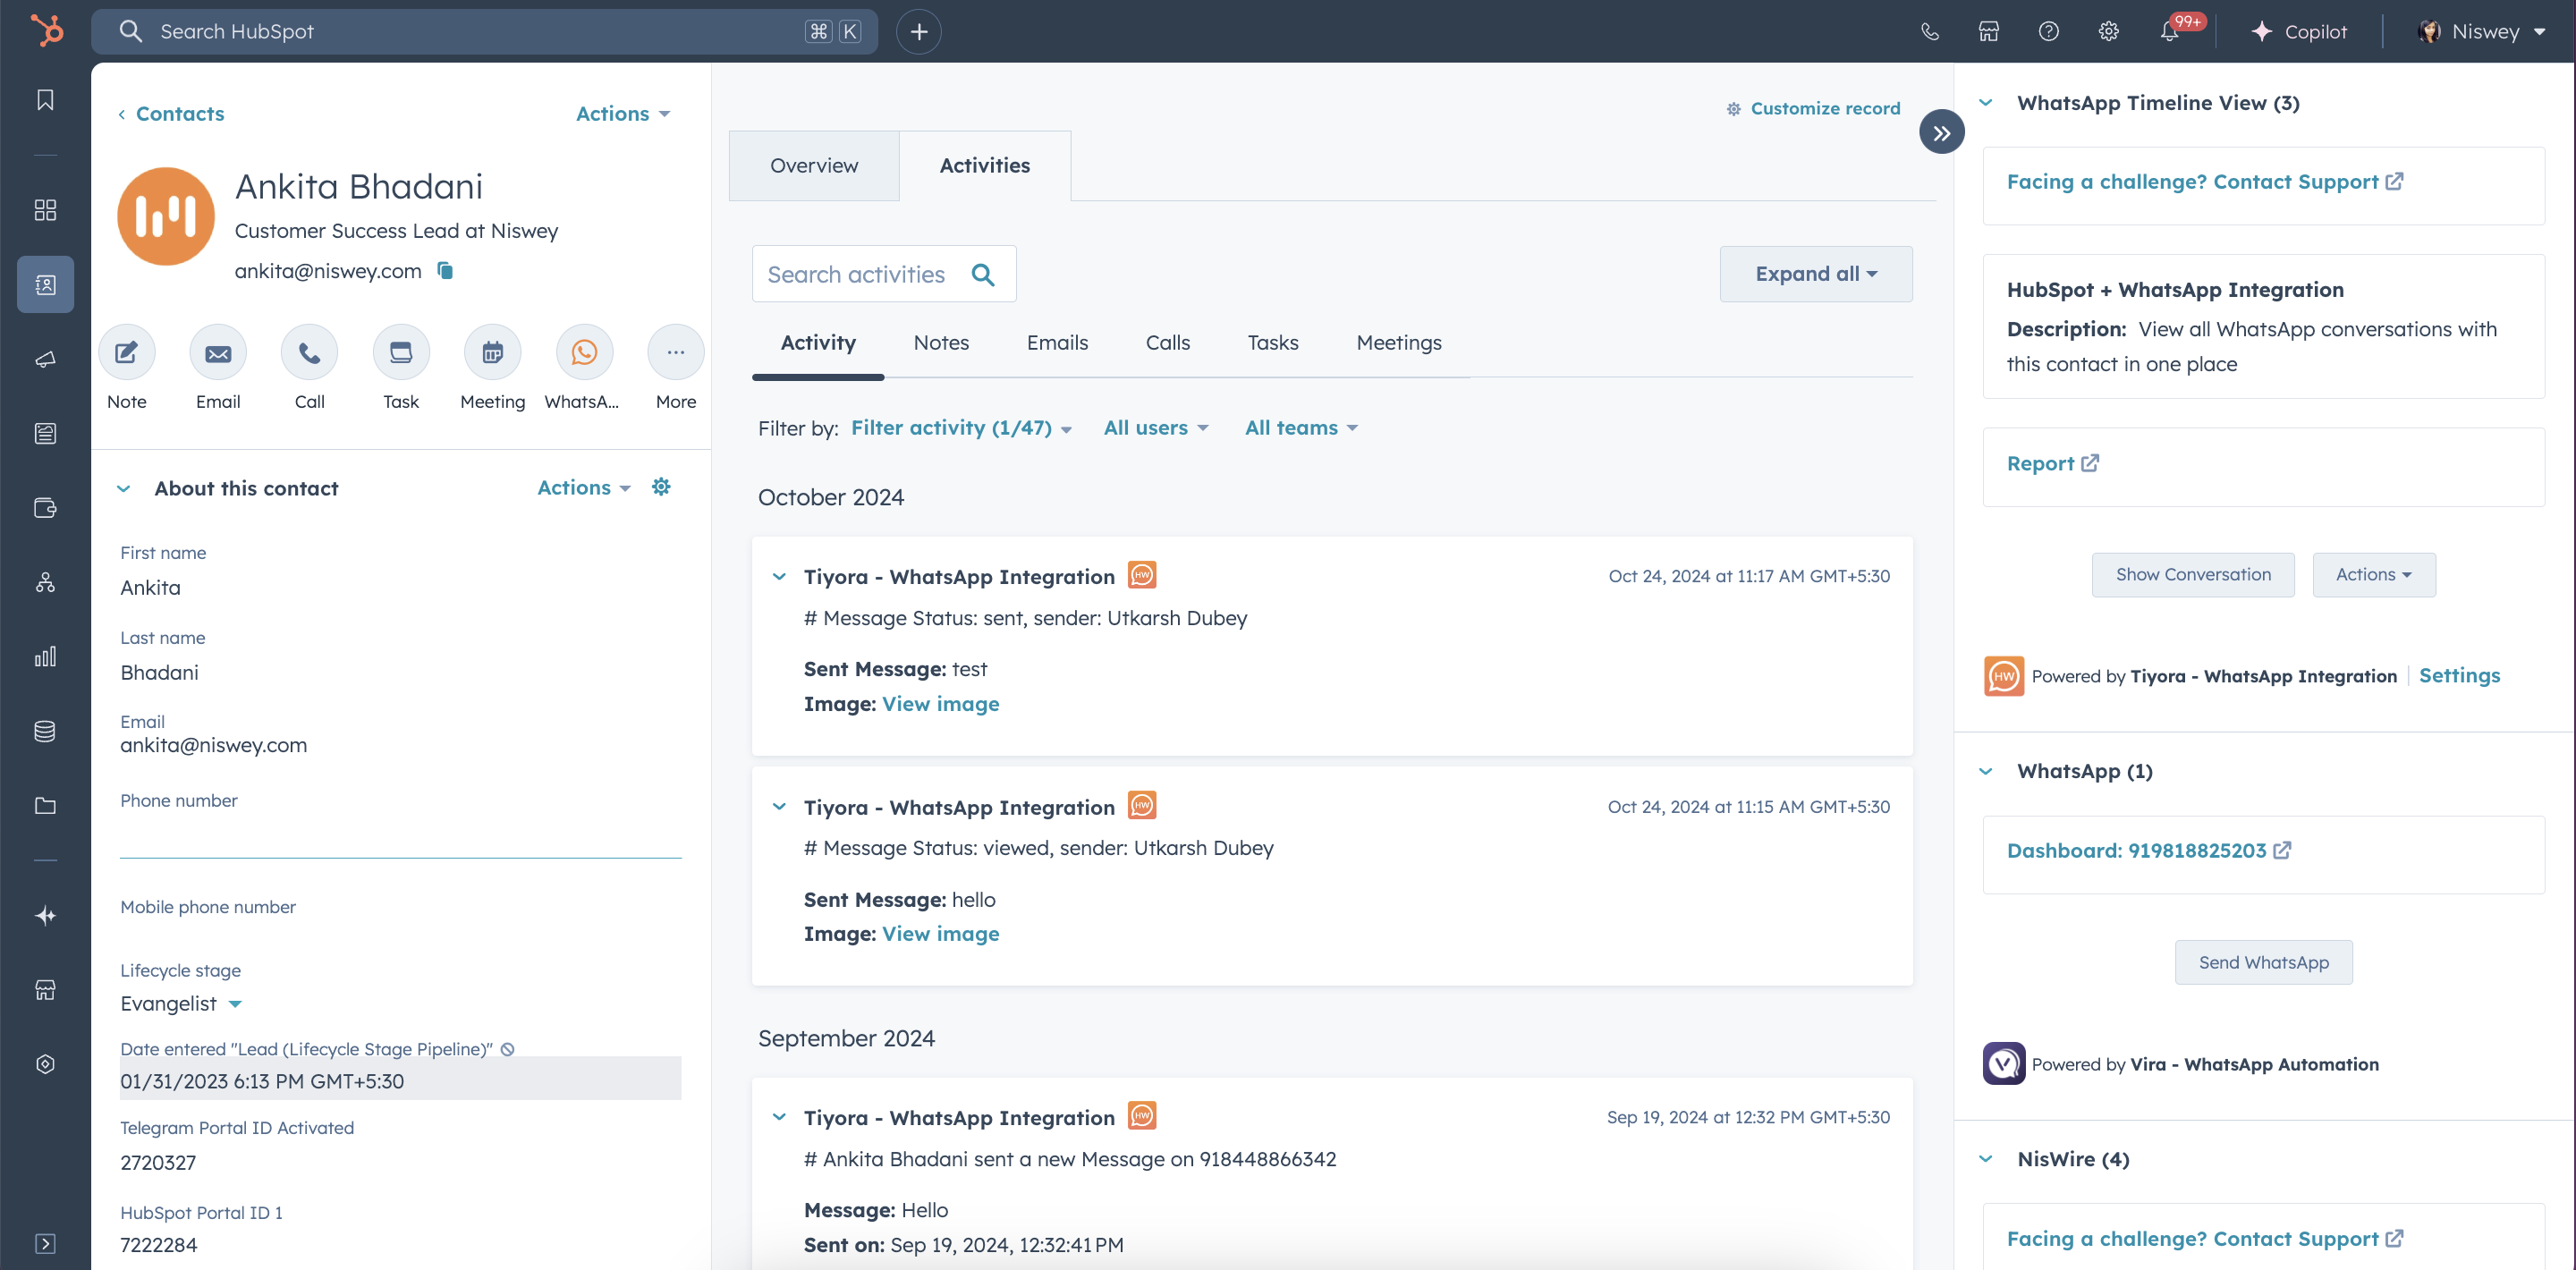Open CRM contacts icon in sidebar

tap(45, 285)
